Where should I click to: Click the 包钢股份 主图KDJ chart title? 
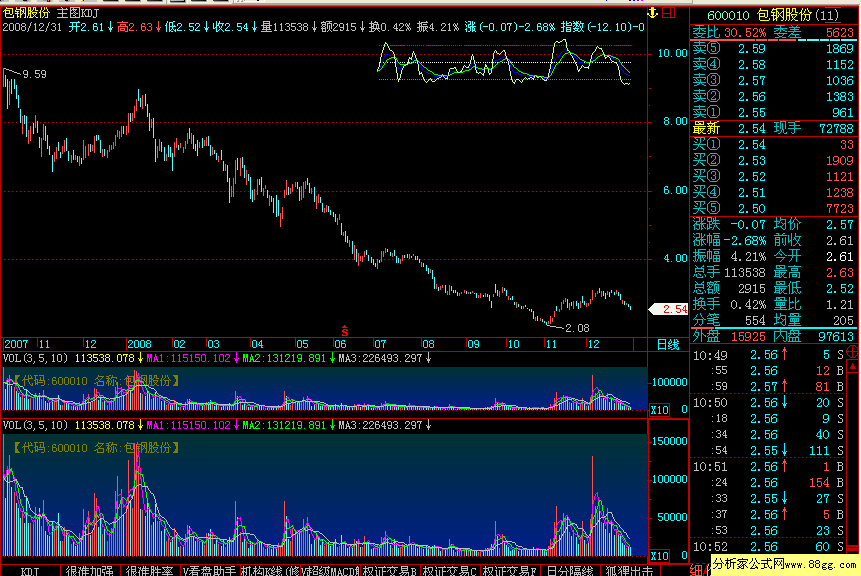(x=51, y=13)
